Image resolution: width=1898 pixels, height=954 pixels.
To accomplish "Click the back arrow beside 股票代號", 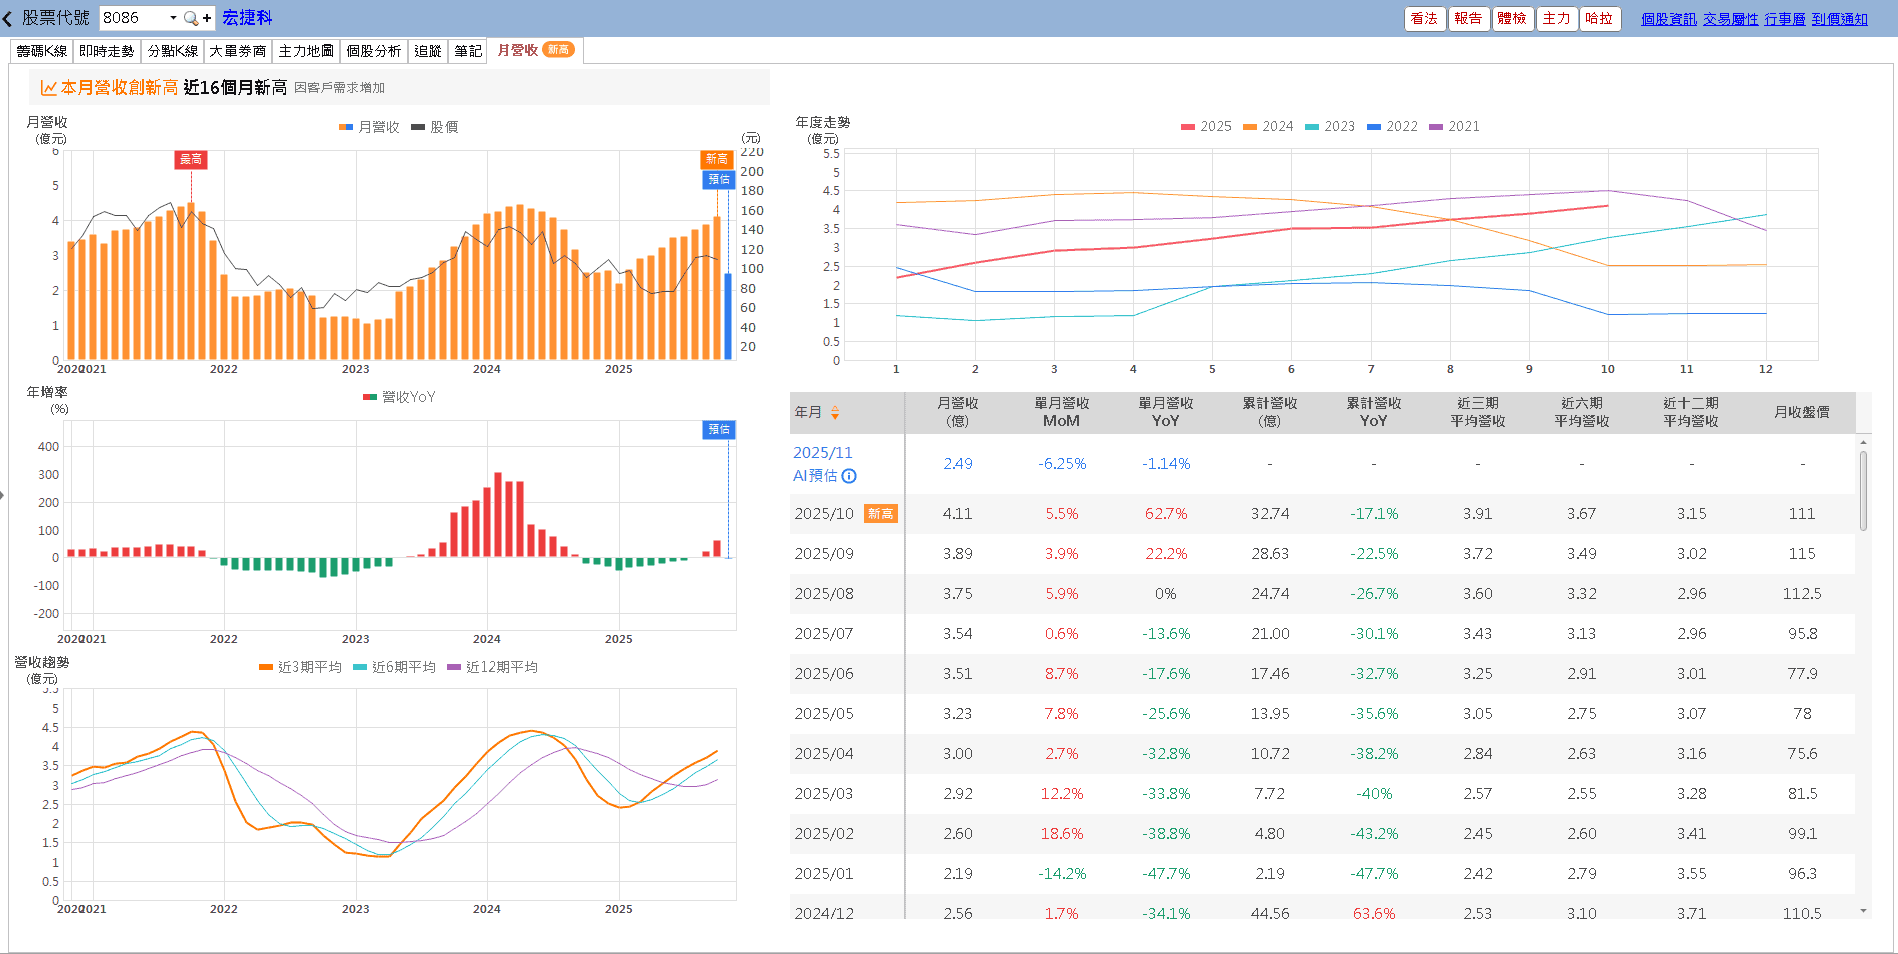I will coord(8,18).
